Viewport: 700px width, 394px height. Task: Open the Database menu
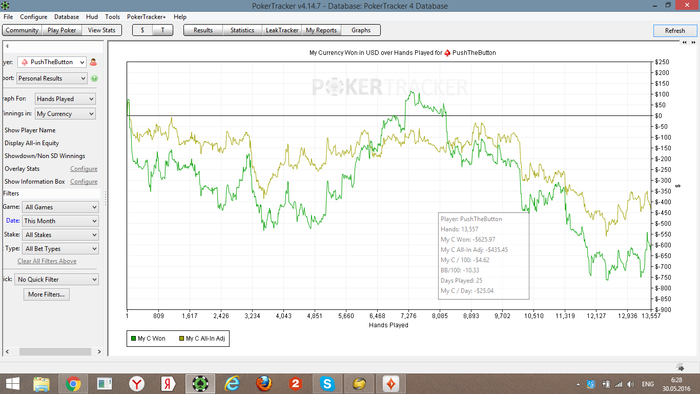(67, 17)
